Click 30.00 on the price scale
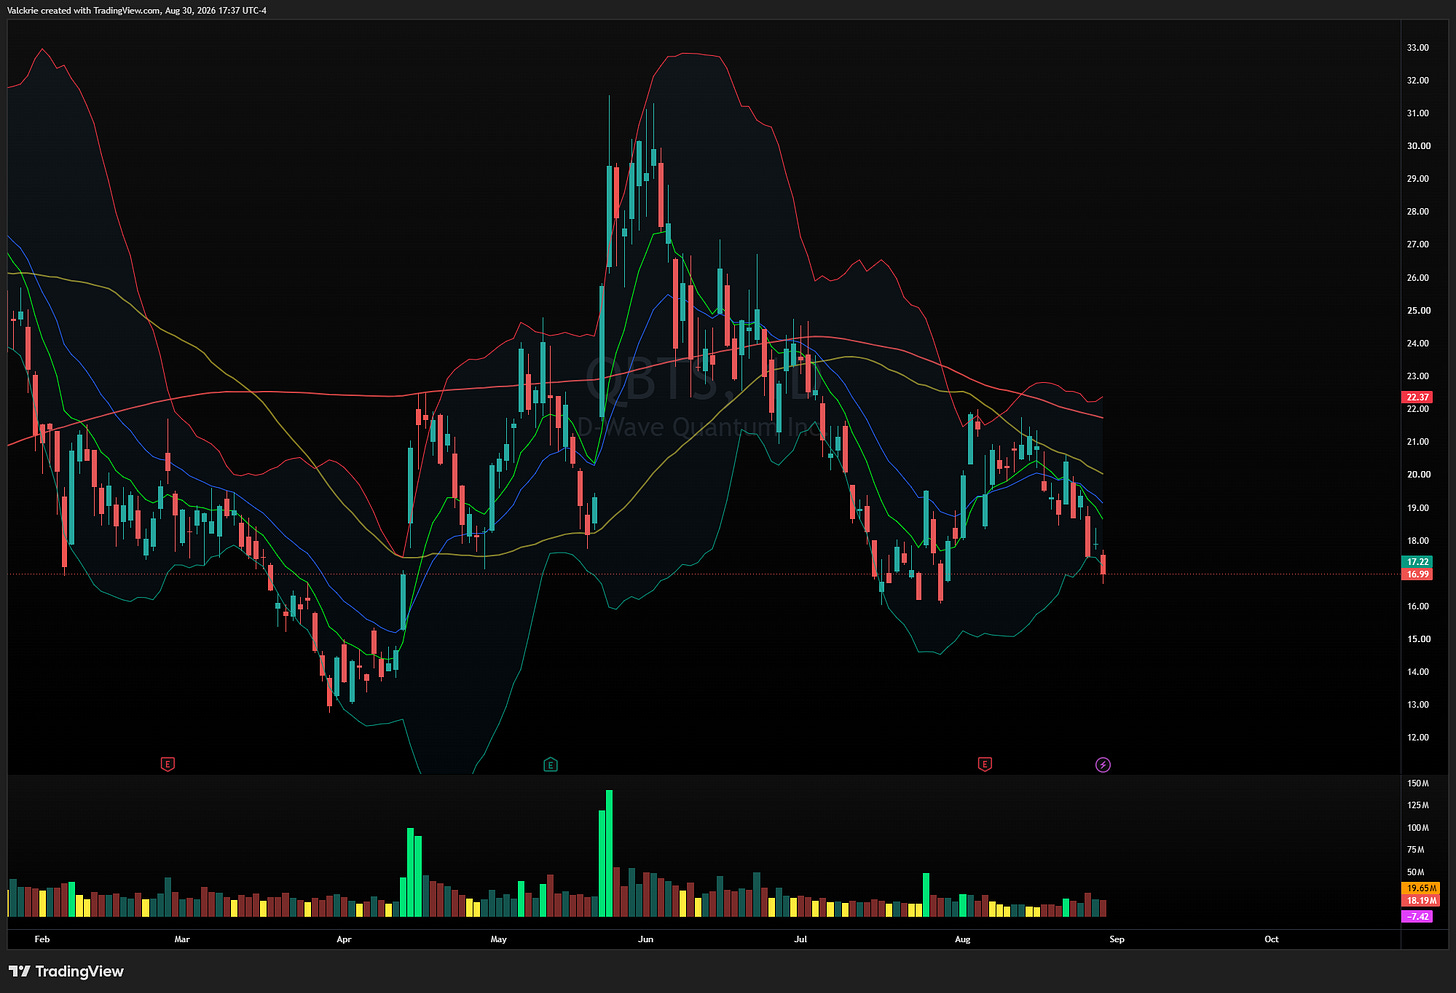1456x993 pixels. point(1418,146)
